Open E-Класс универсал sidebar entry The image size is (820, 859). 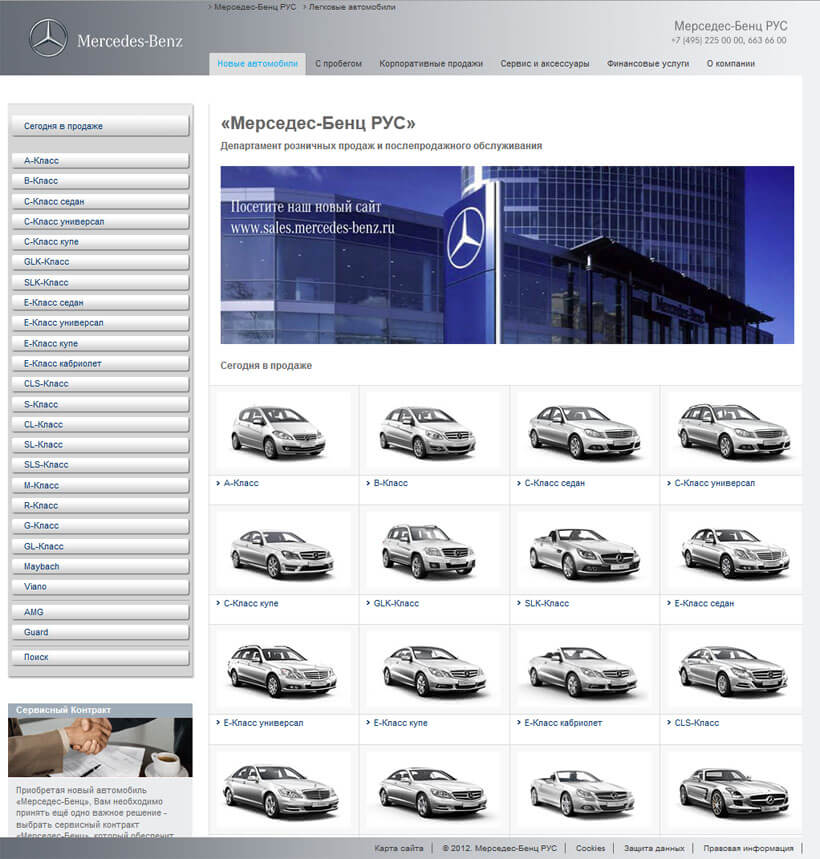(100, 323)
